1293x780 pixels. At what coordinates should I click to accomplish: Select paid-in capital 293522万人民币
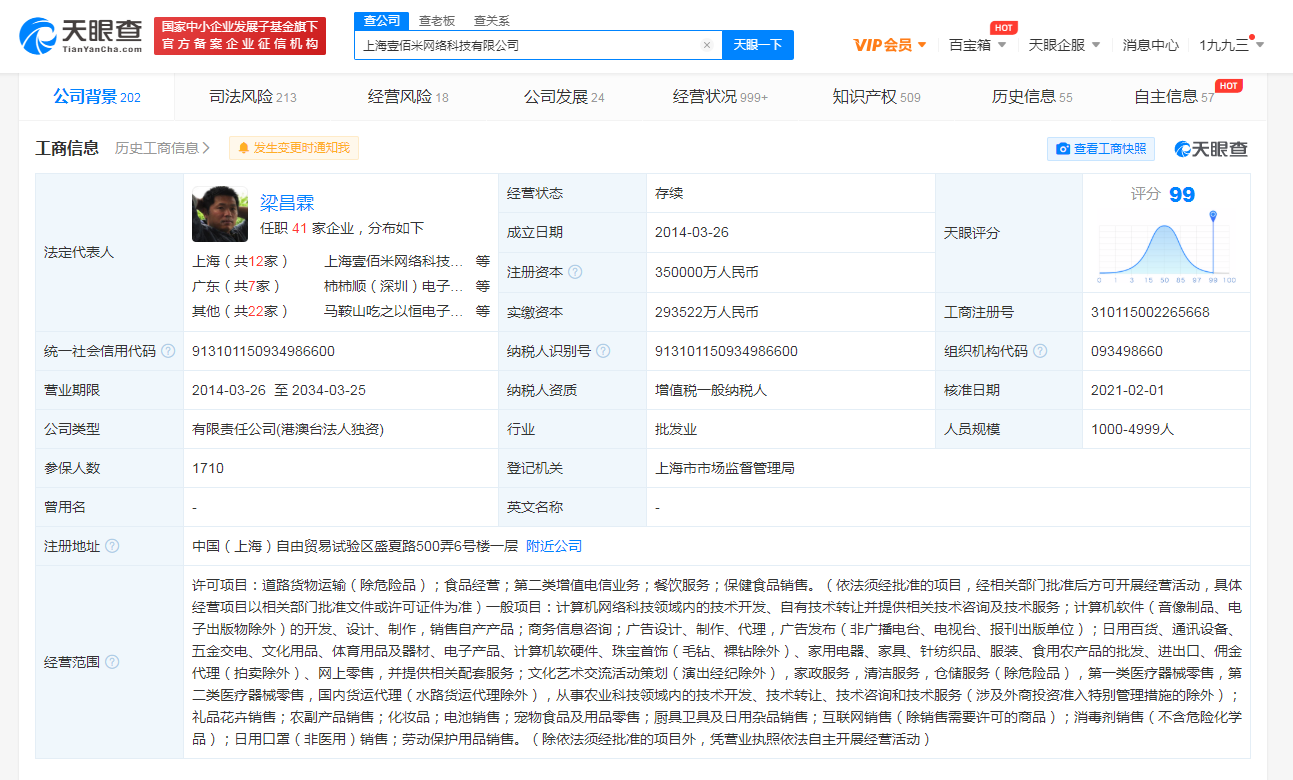(706, 312)
